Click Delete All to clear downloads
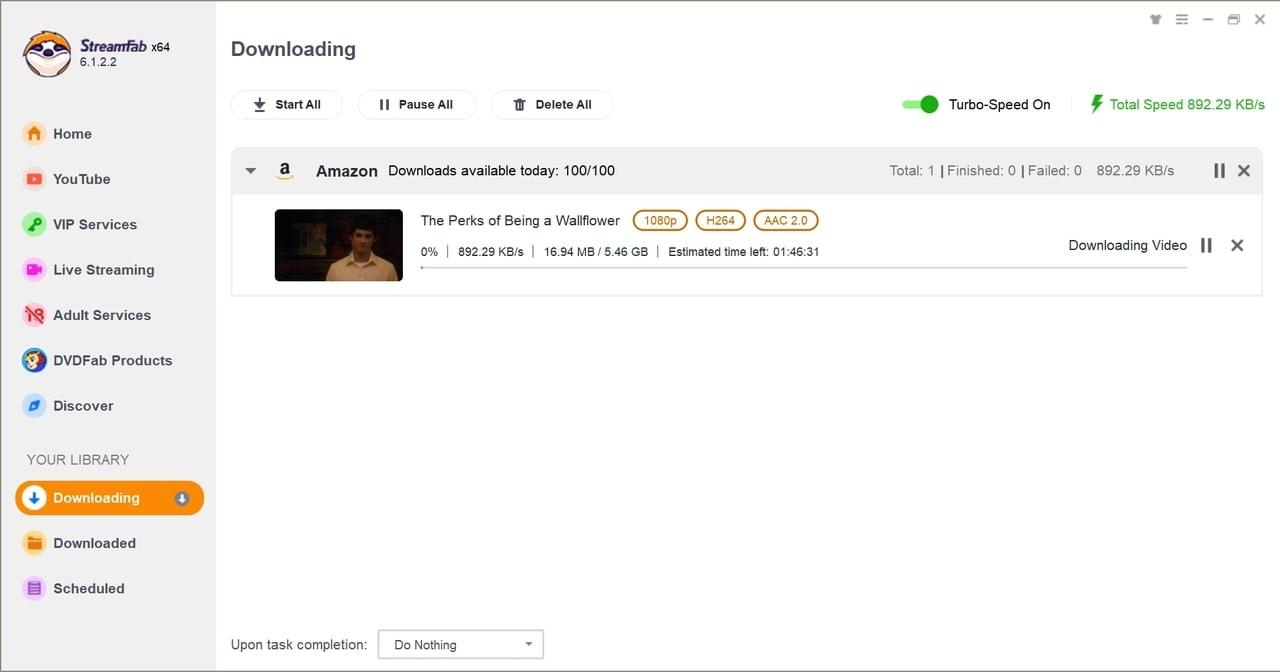The width and height of the screenshot is (1280, 672). point(552,104)
